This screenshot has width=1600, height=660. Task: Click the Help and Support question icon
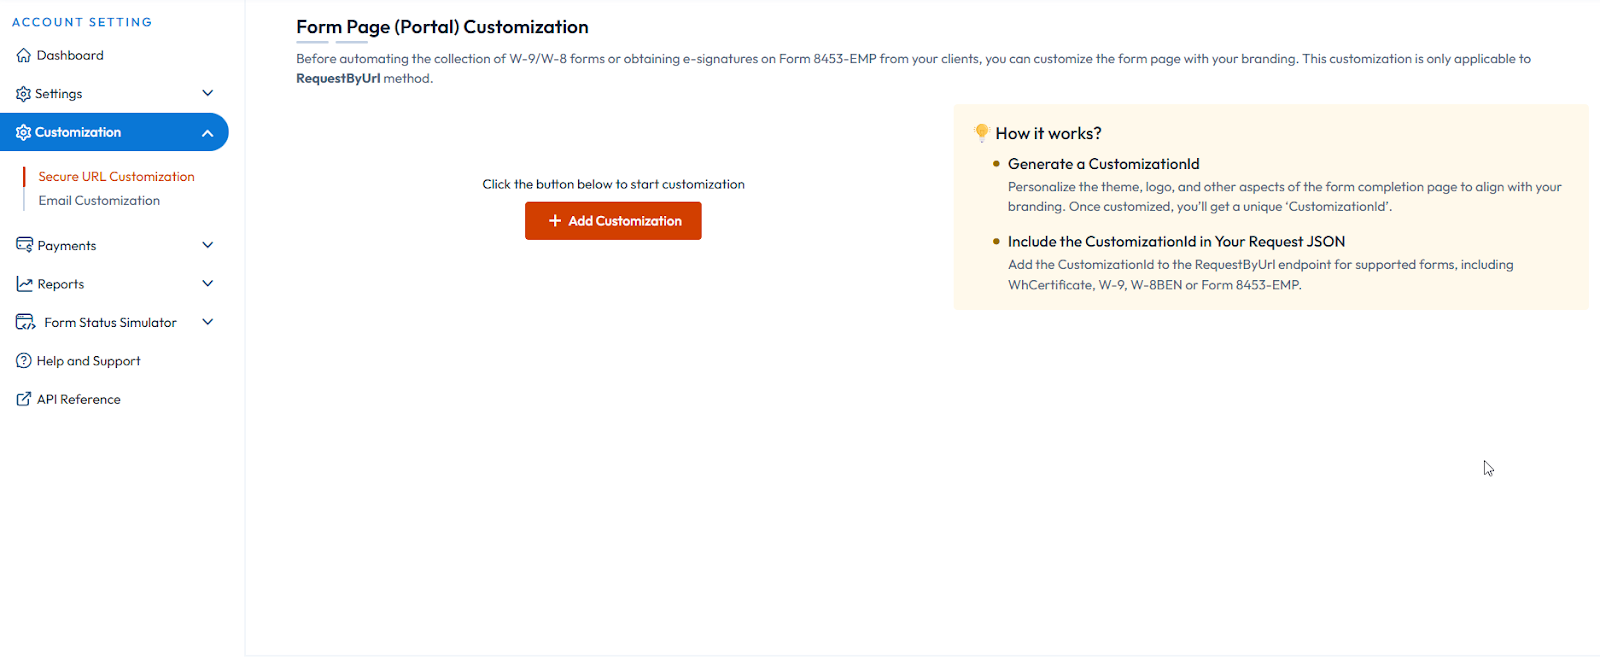[x=24, y=361]
